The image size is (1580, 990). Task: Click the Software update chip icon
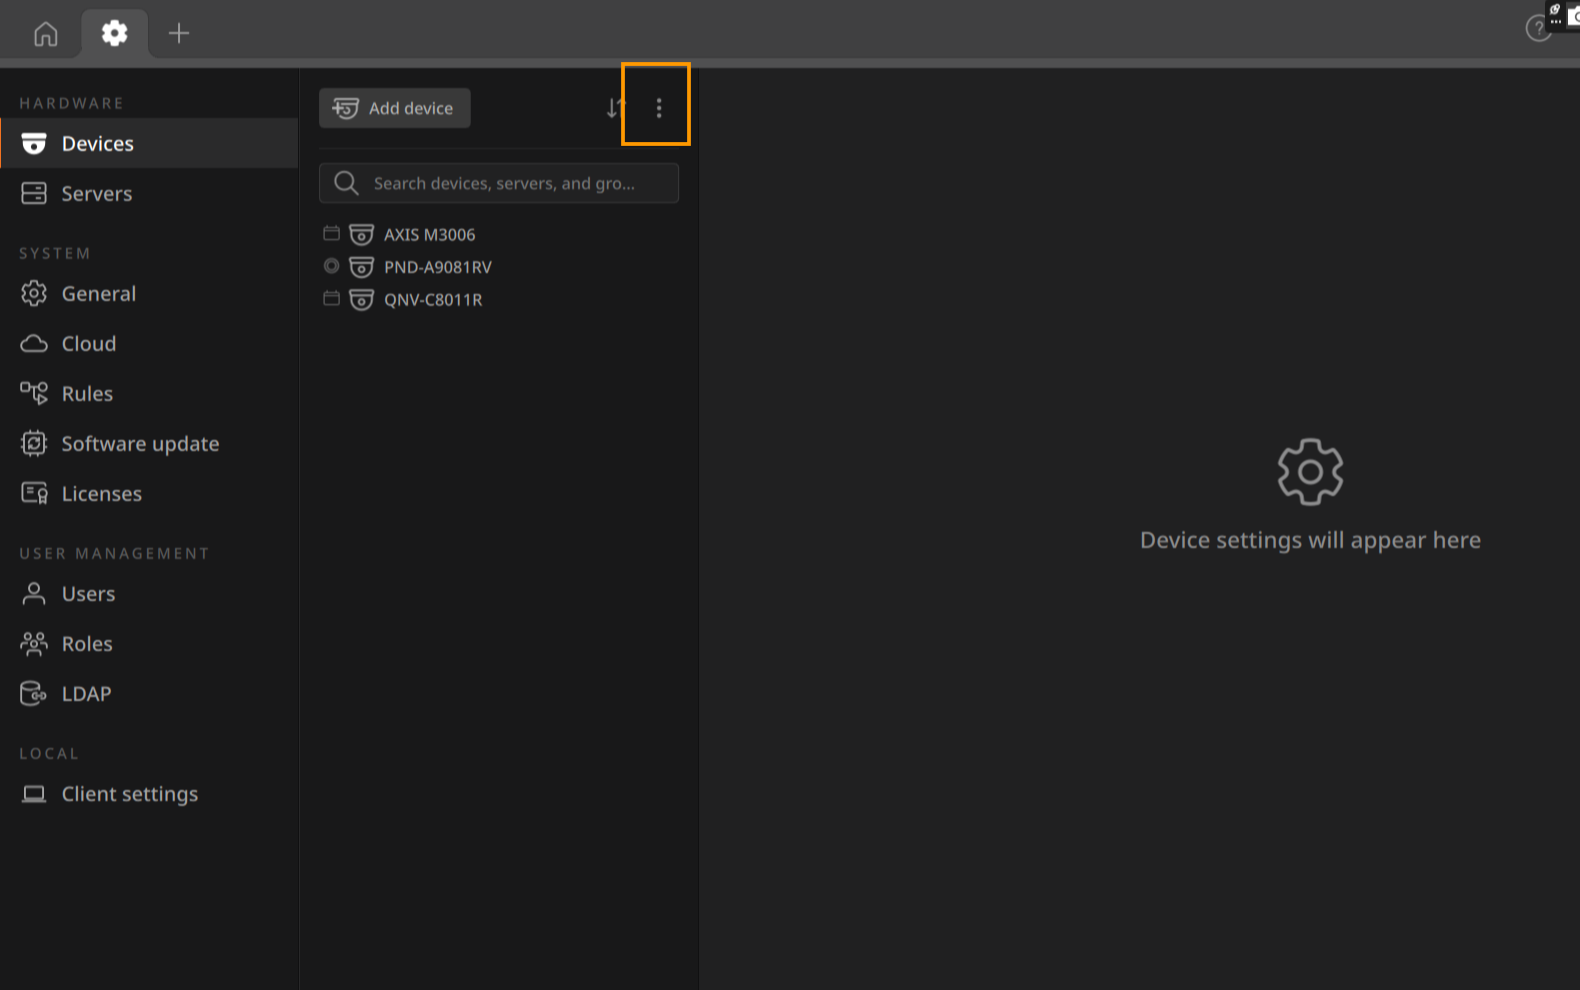click(34, 443)
